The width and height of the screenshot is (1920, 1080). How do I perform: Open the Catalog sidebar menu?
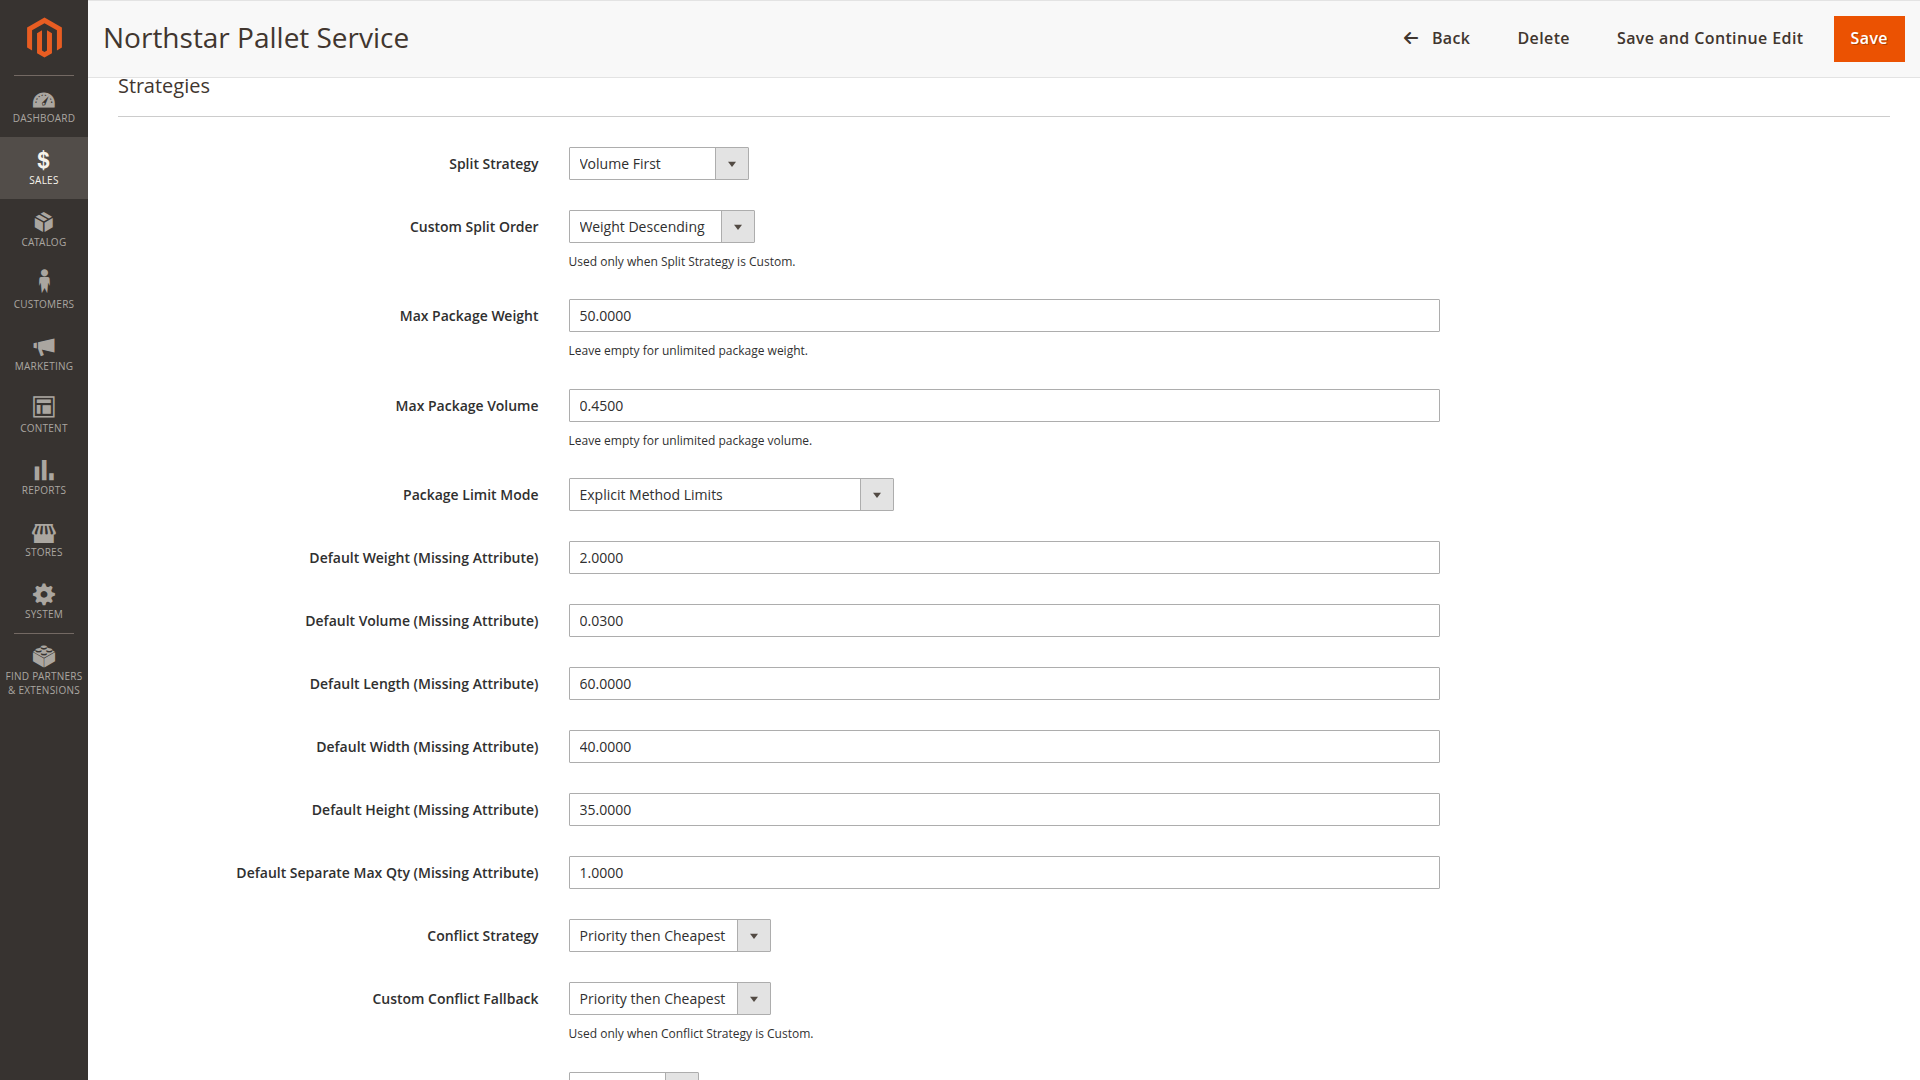pyautogui.click(x=44, y=229)
